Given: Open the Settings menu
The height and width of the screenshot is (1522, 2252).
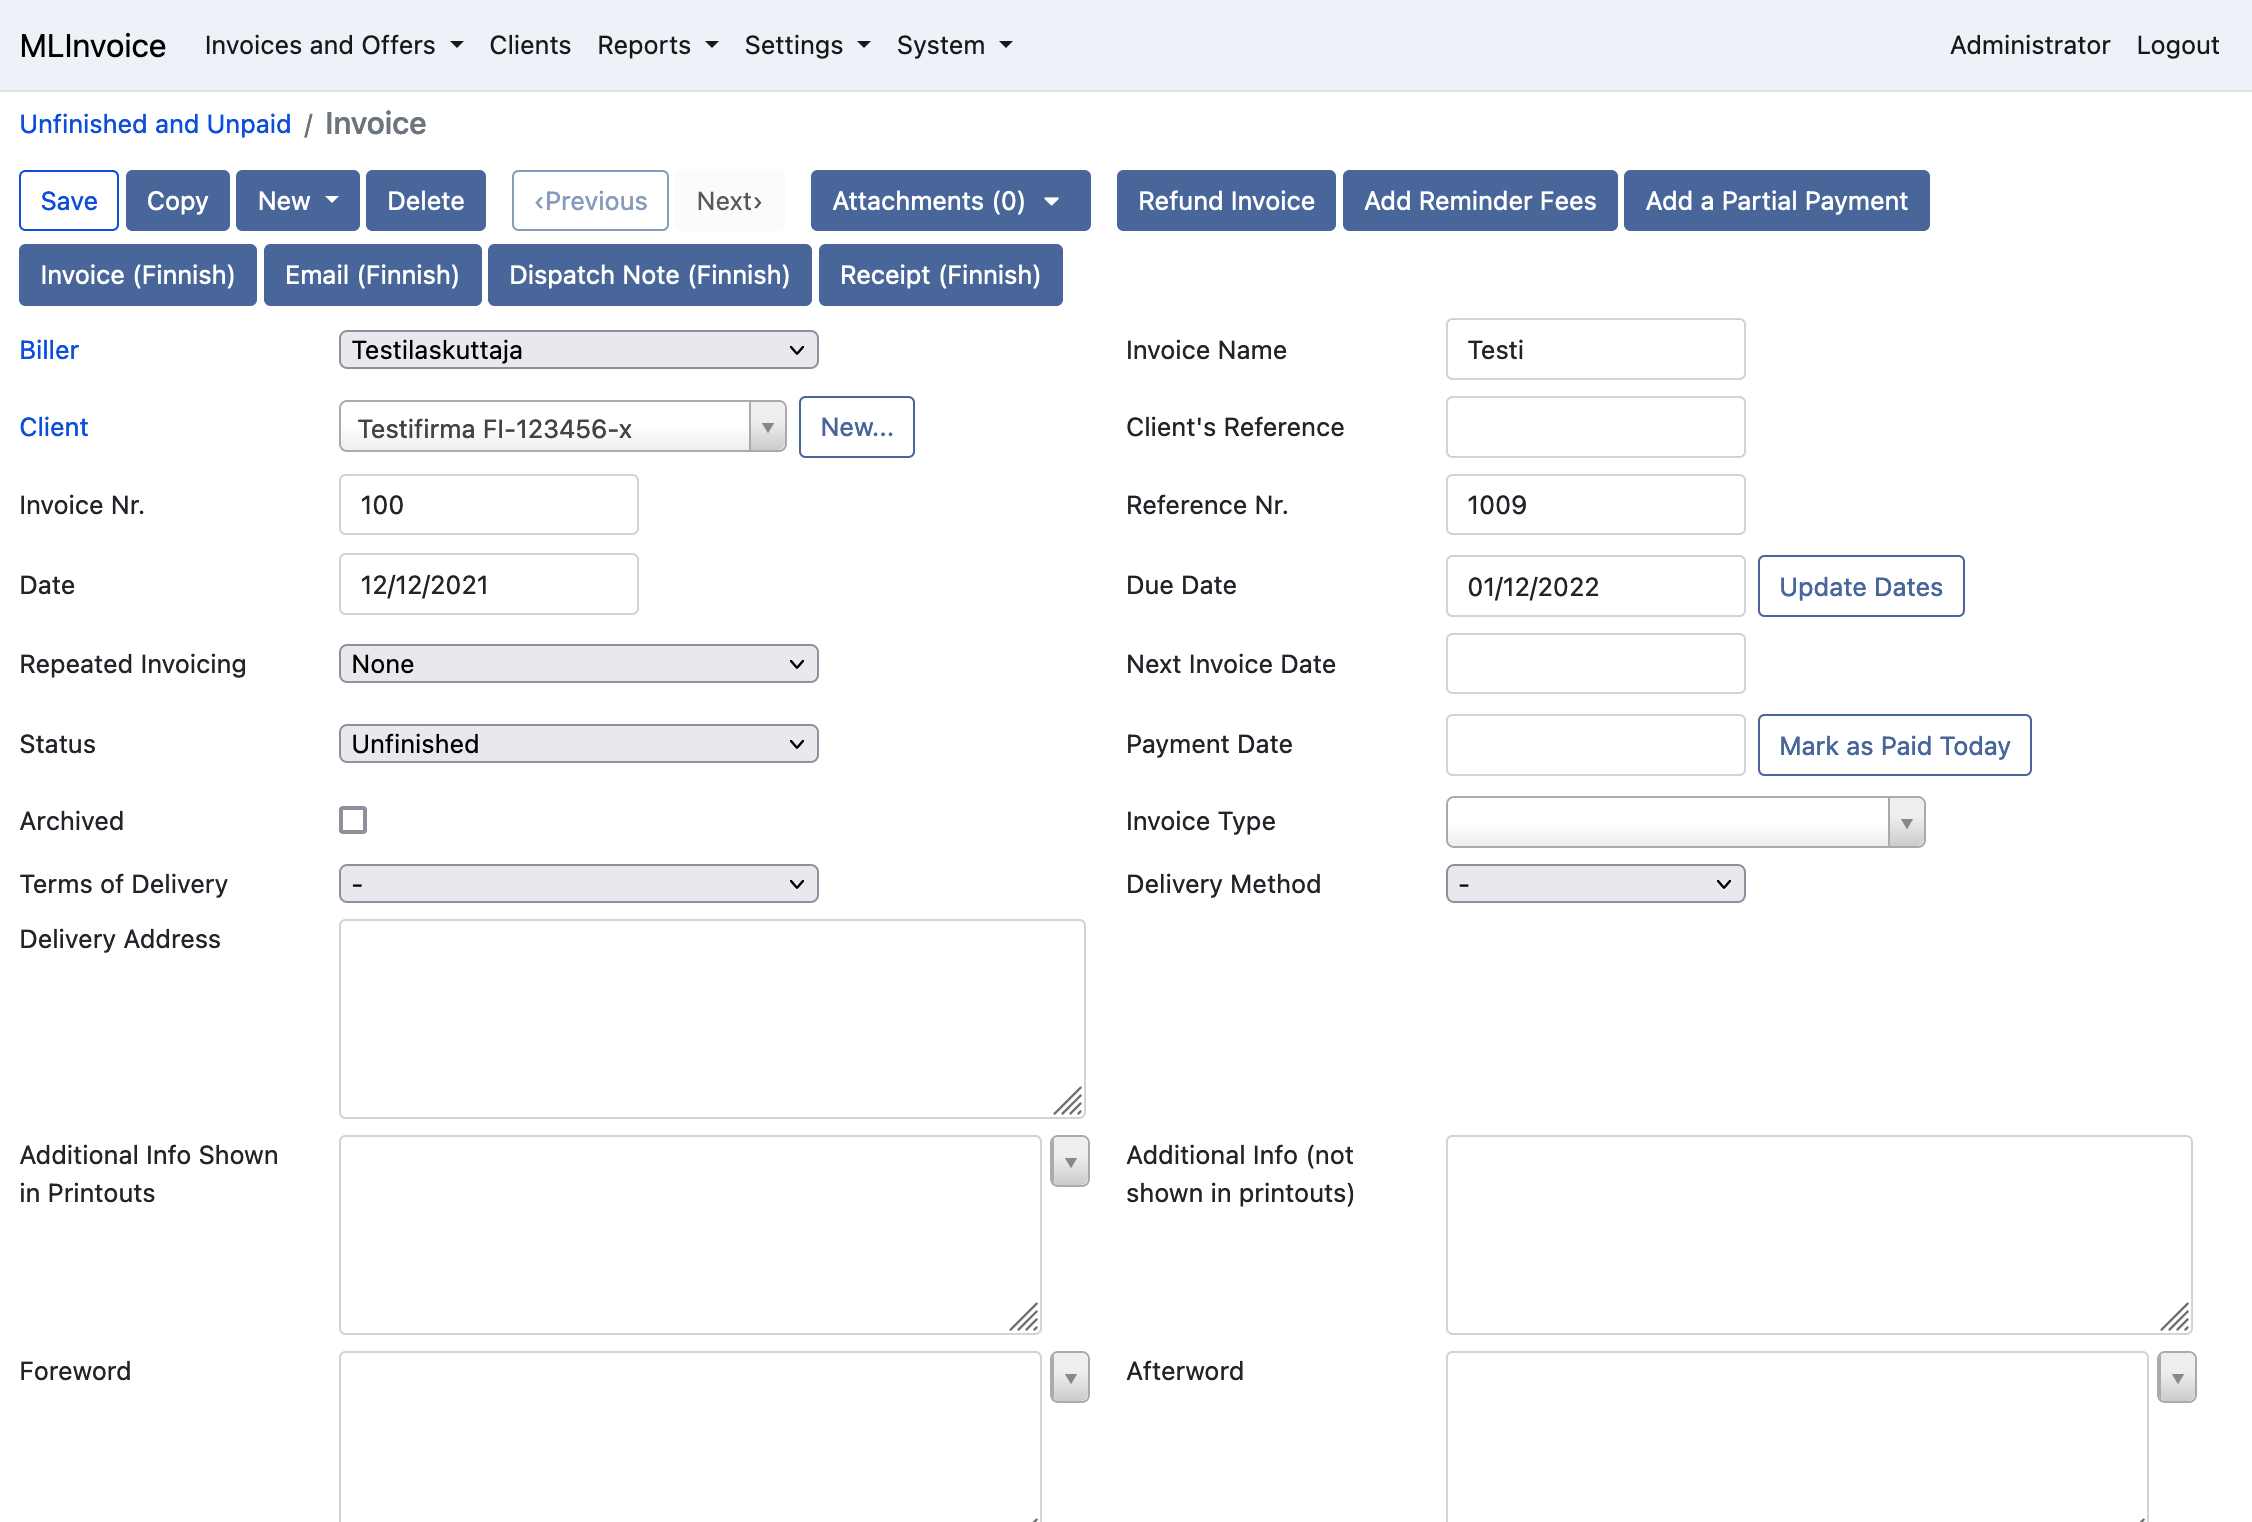Looking at the screenshot, I should coord(808,45).
